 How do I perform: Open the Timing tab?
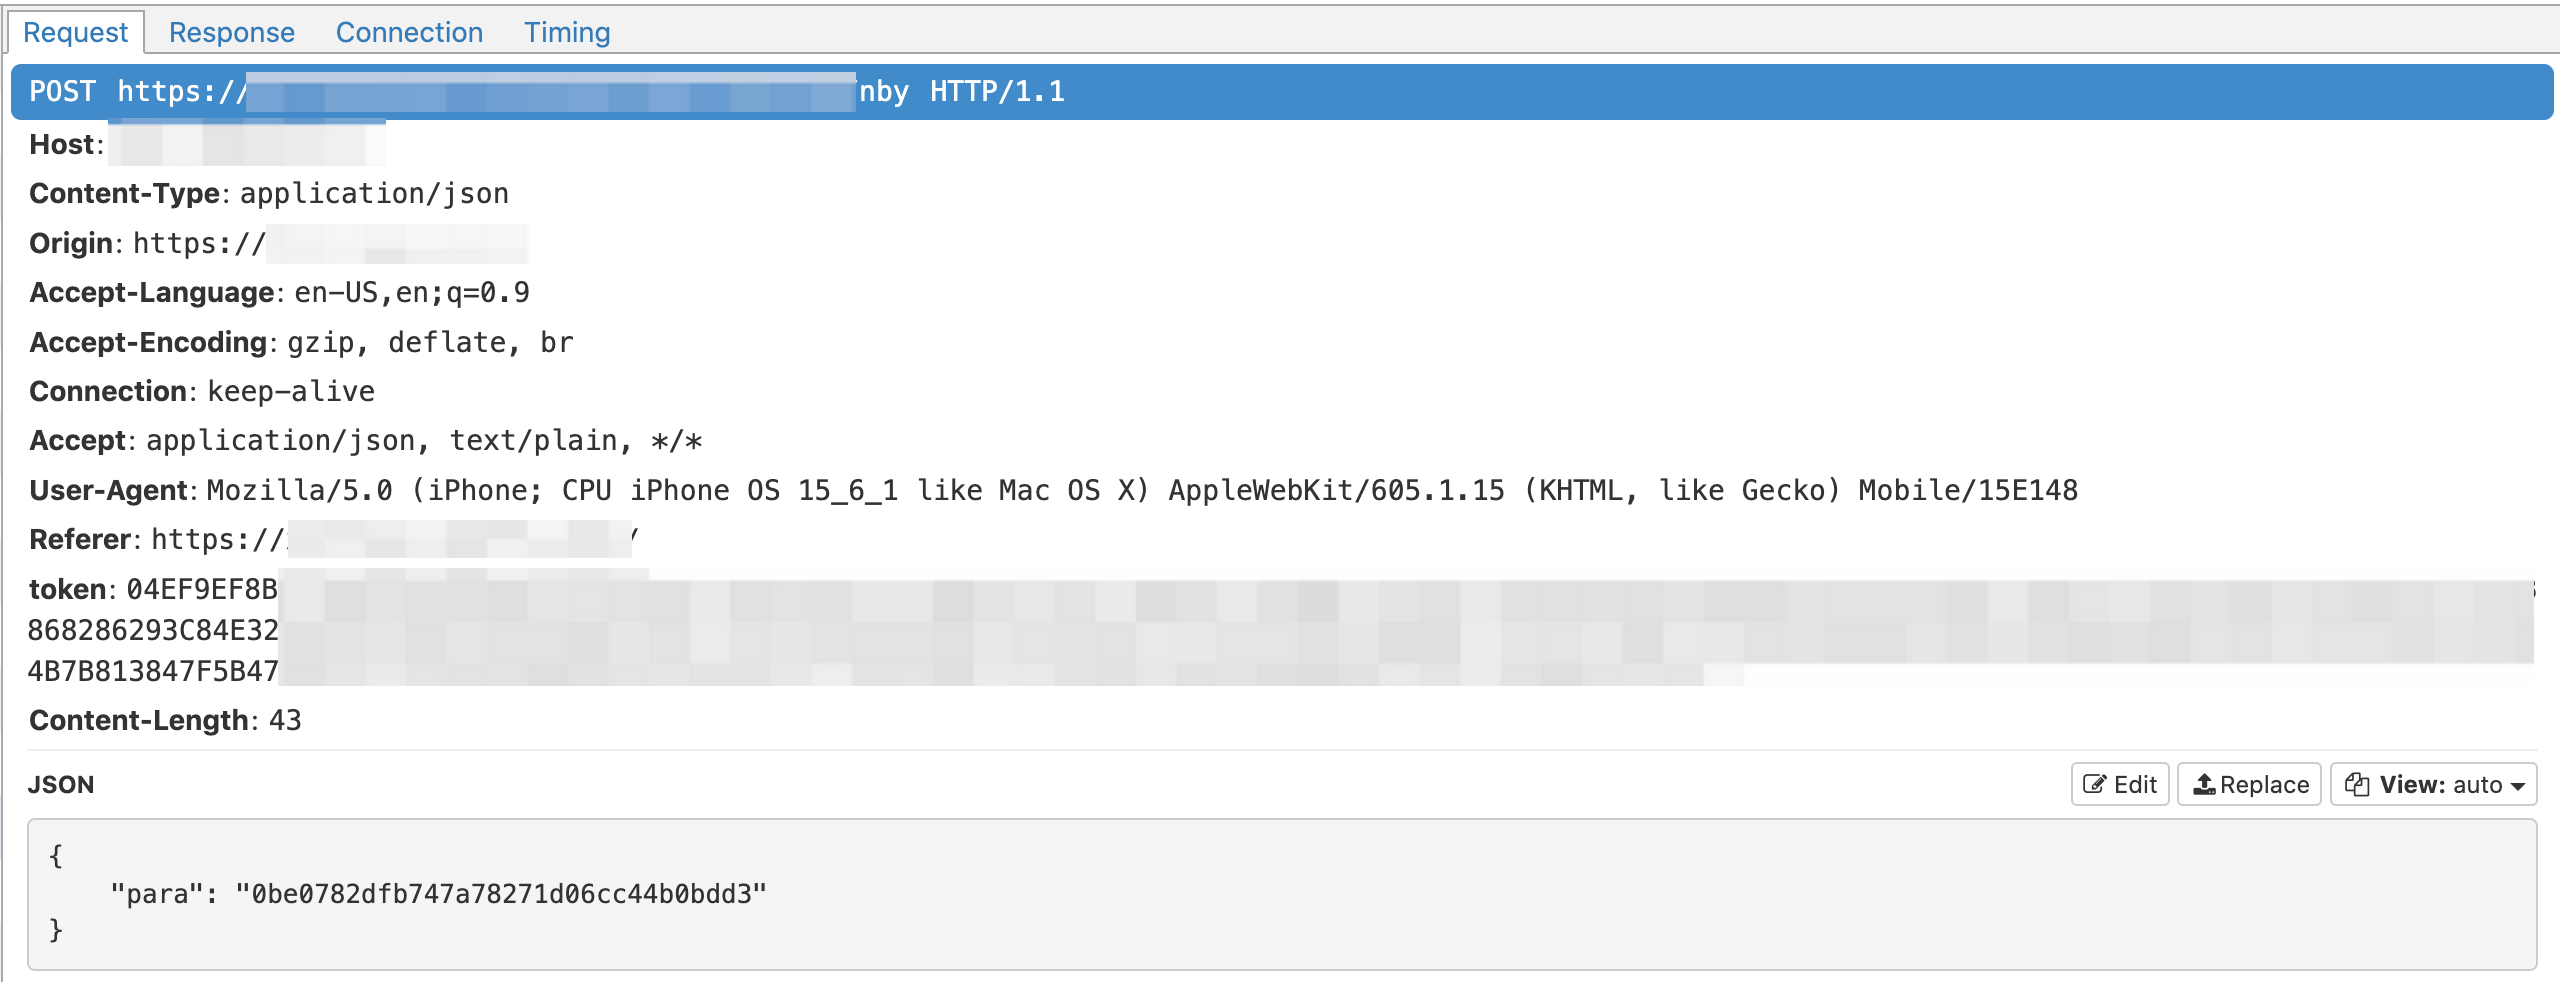coord(566,31)
